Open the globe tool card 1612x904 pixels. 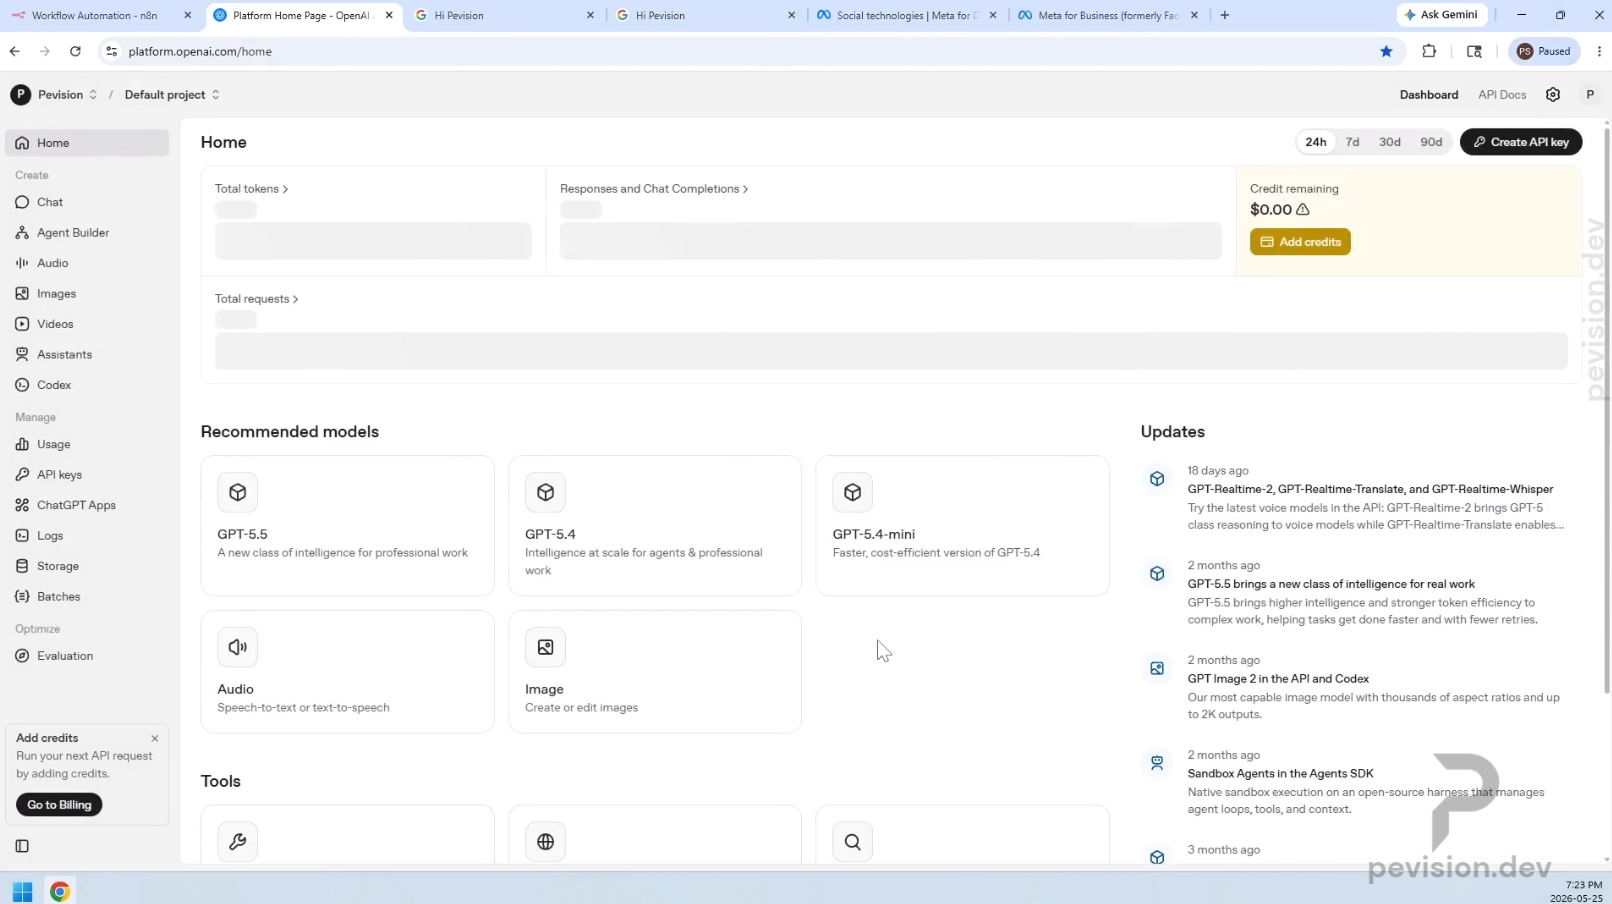coord(655,835)
